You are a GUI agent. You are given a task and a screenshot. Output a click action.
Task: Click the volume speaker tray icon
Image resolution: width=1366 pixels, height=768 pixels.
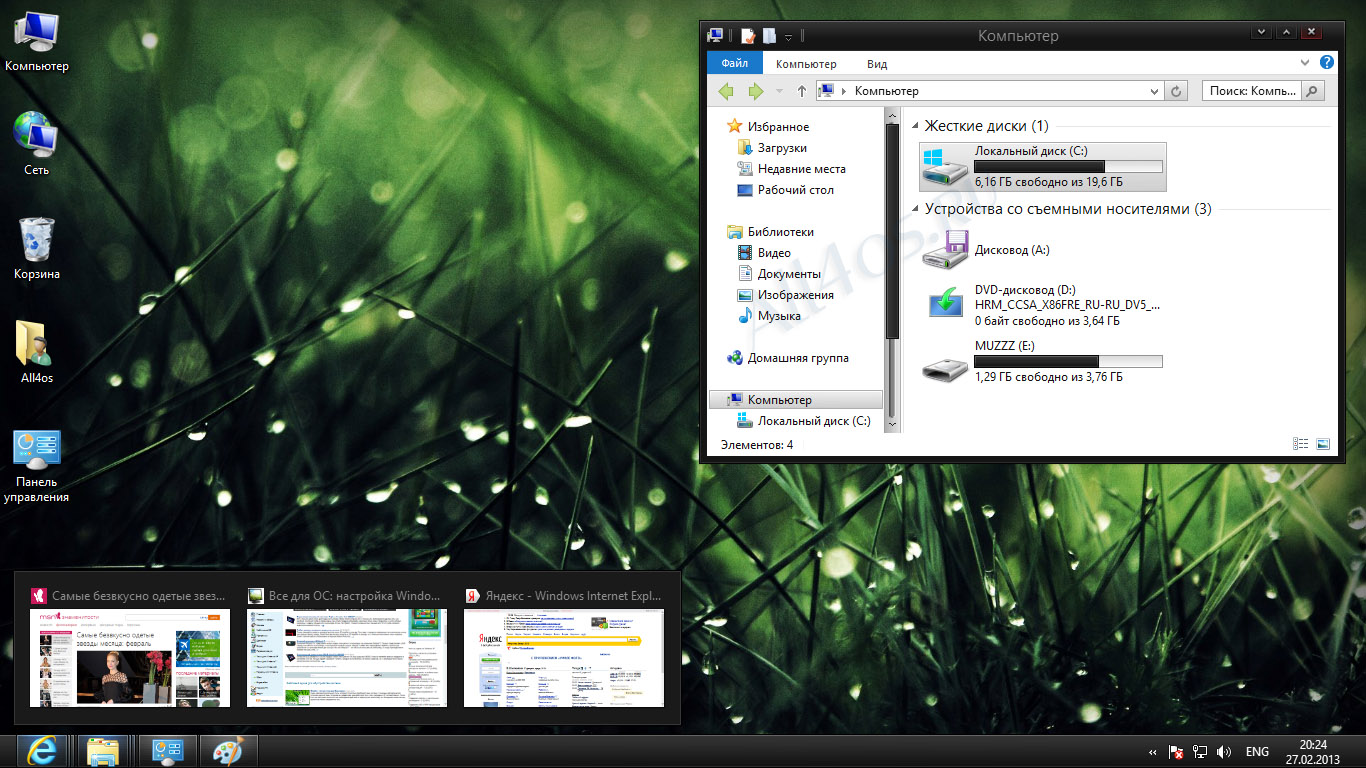(x=1224, y=752)
